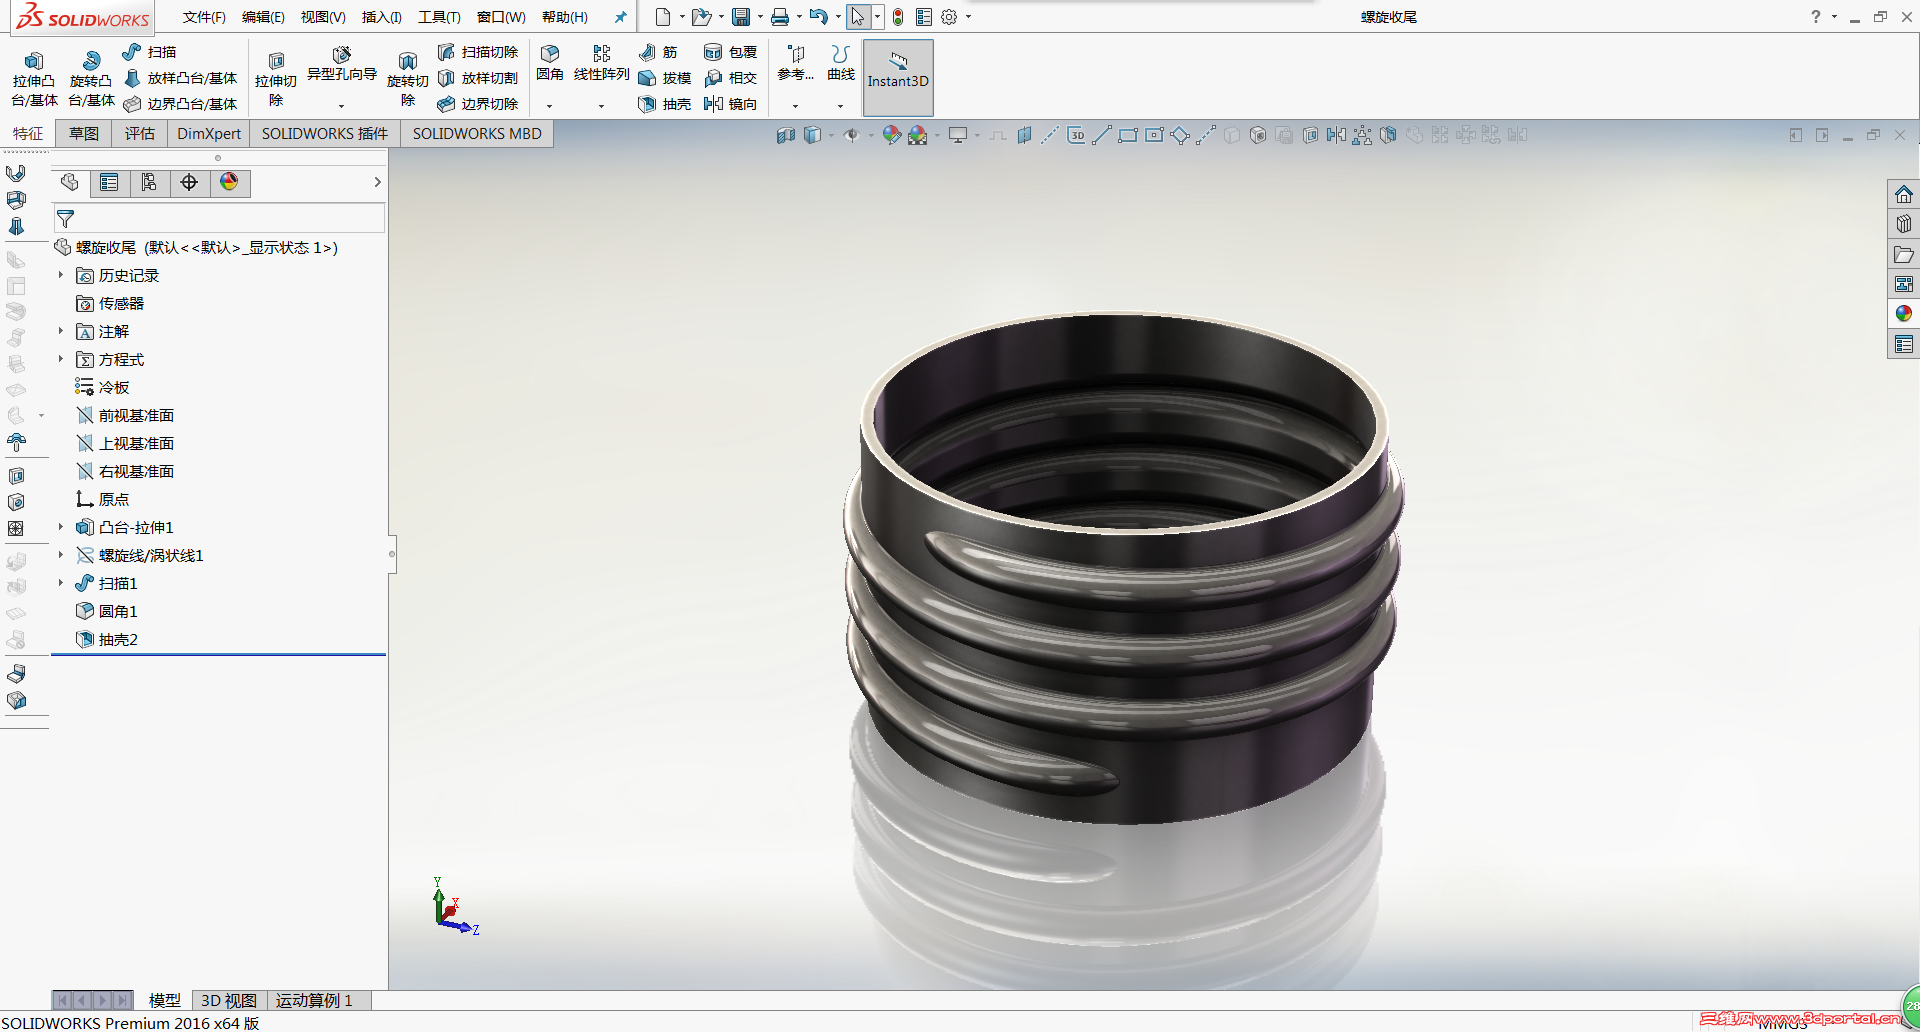Click the feature tree filter input field

[x=219, y=218]
